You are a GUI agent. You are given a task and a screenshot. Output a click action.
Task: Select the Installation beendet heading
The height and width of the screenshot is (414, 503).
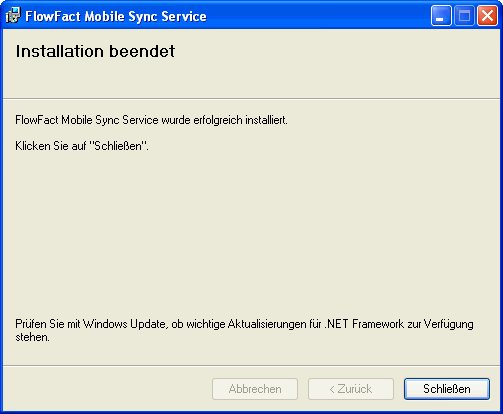point(95,51)
